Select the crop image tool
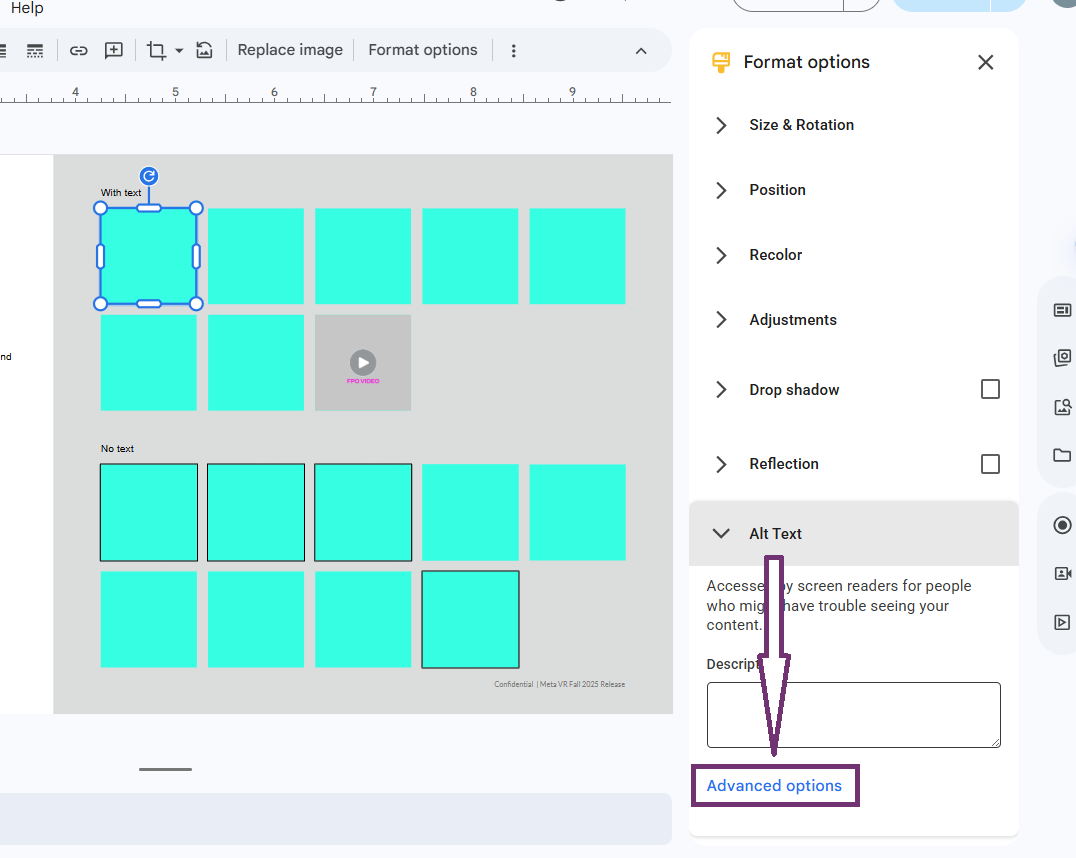This screenshot has width=1076, height=858. click(156, 50)
